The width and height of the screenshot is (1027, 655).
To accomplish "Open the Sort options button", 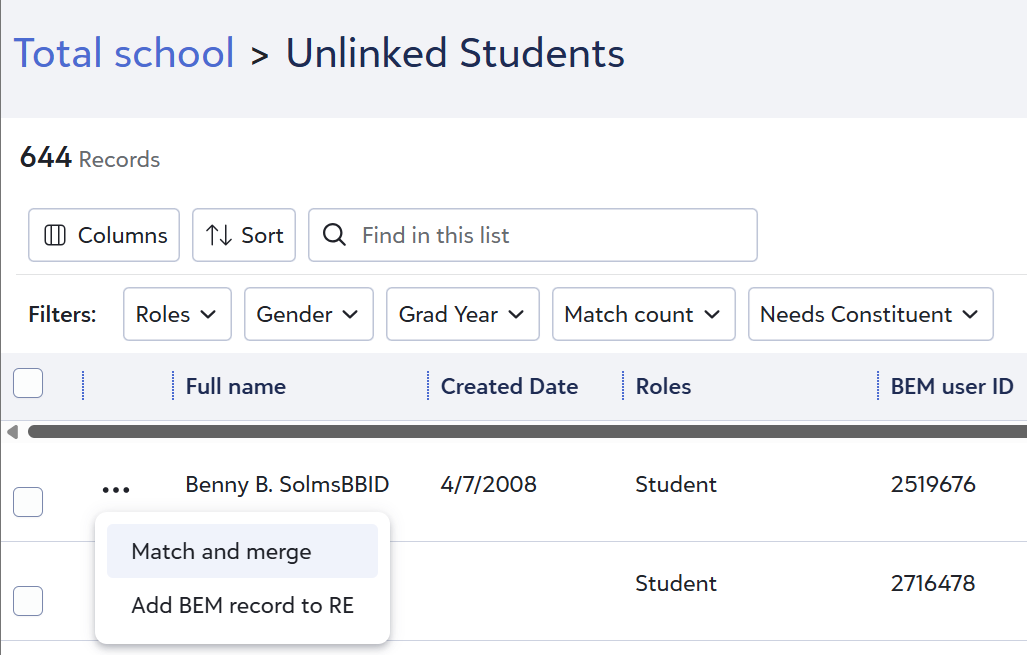I will (x=244, y=235).
